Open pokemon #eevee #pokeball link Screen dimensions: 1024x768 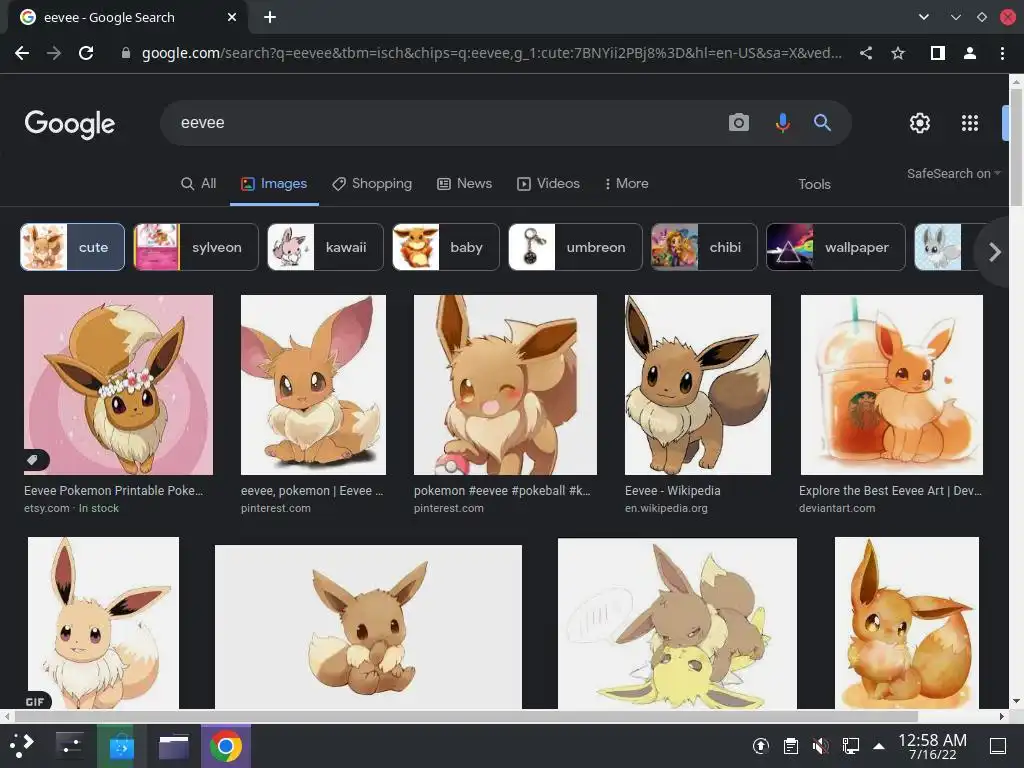tap(502, 490)
